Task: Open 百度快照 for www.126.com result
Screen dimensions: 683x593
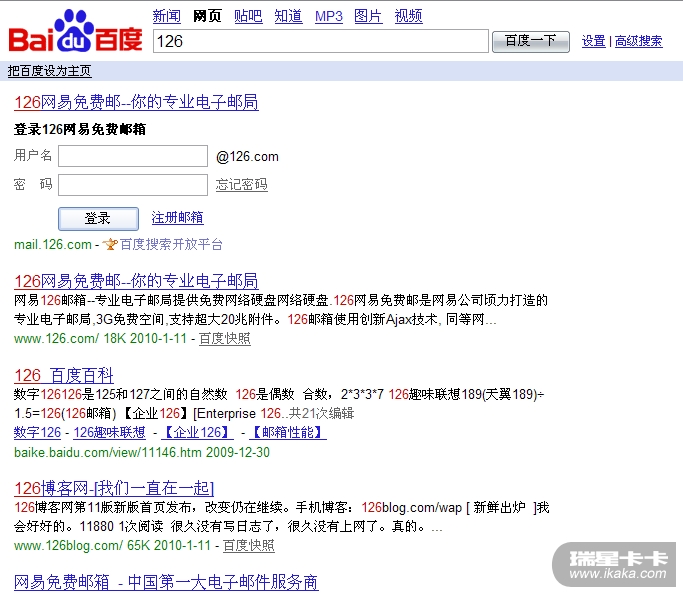Action: 225,339
